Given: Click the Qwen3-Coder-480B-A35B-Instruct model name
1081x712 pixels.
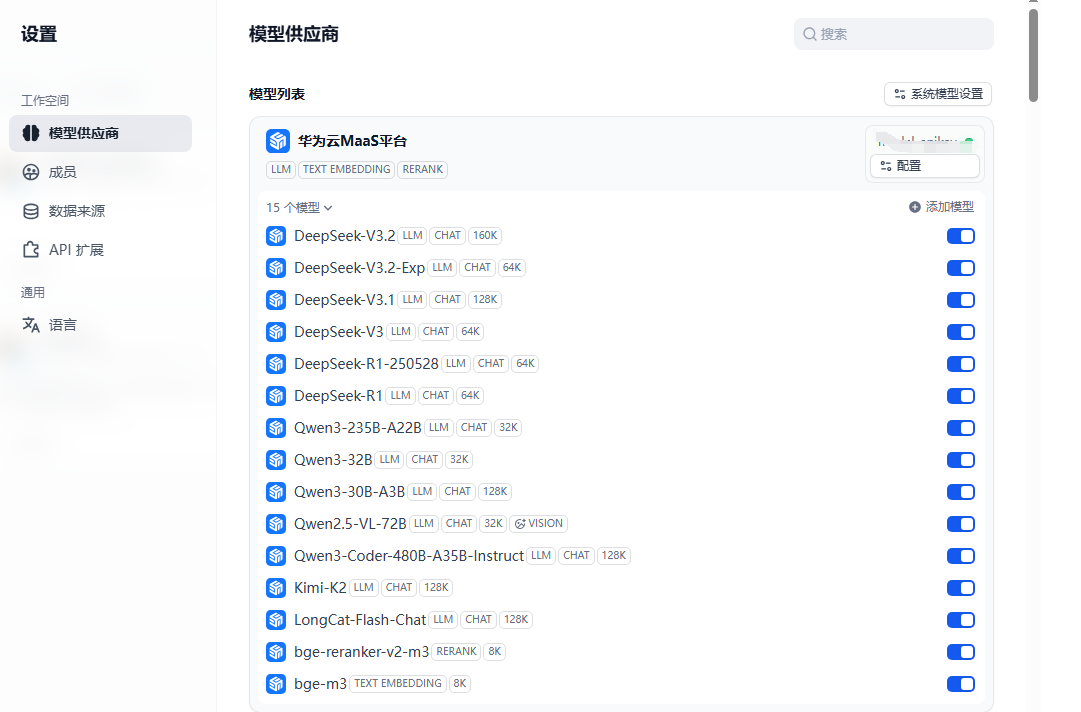Looking at the screenshot, I should [409, 556].
